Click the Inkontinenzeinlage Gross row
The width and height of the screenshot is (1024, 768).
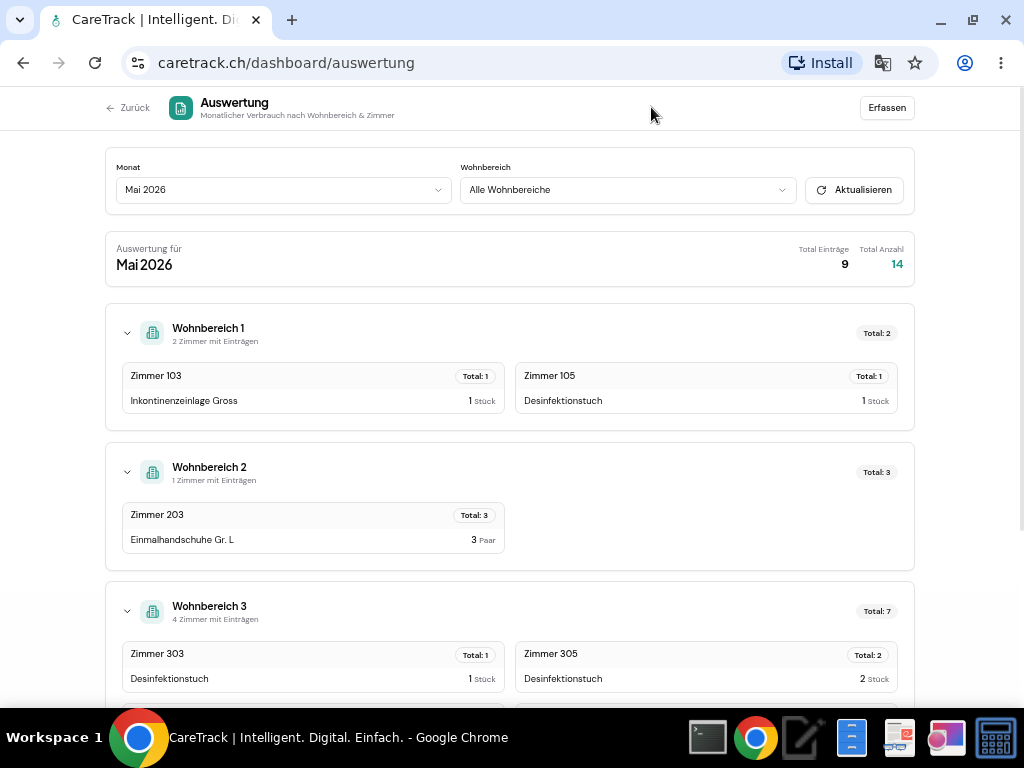coord(313,401)
